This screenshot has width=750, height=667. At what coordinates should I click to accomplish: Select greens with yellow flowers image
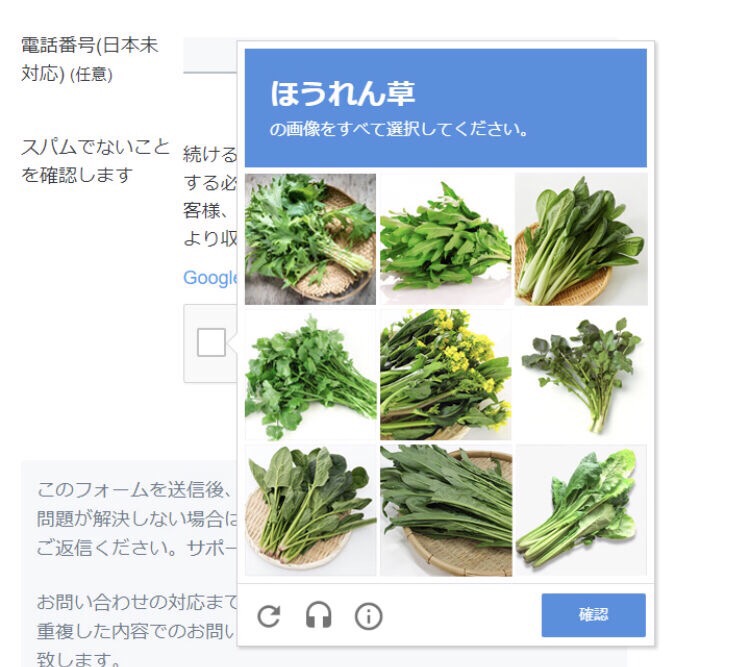tap(446, 375)
